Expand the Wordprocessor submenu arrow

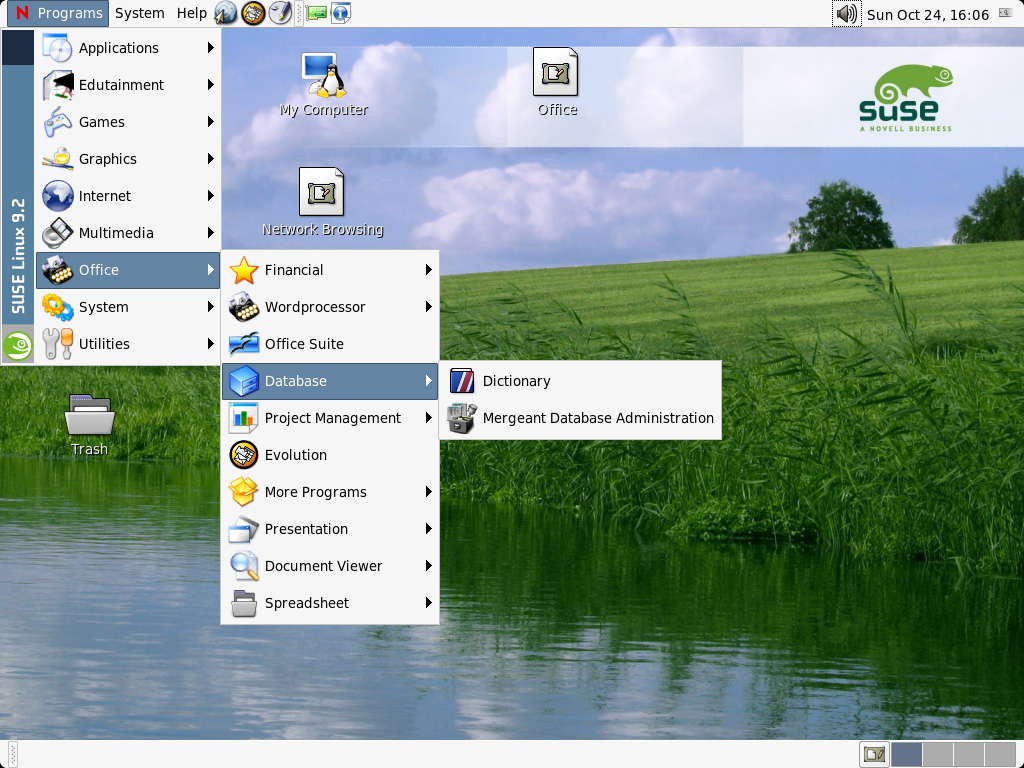coord(428,307)
